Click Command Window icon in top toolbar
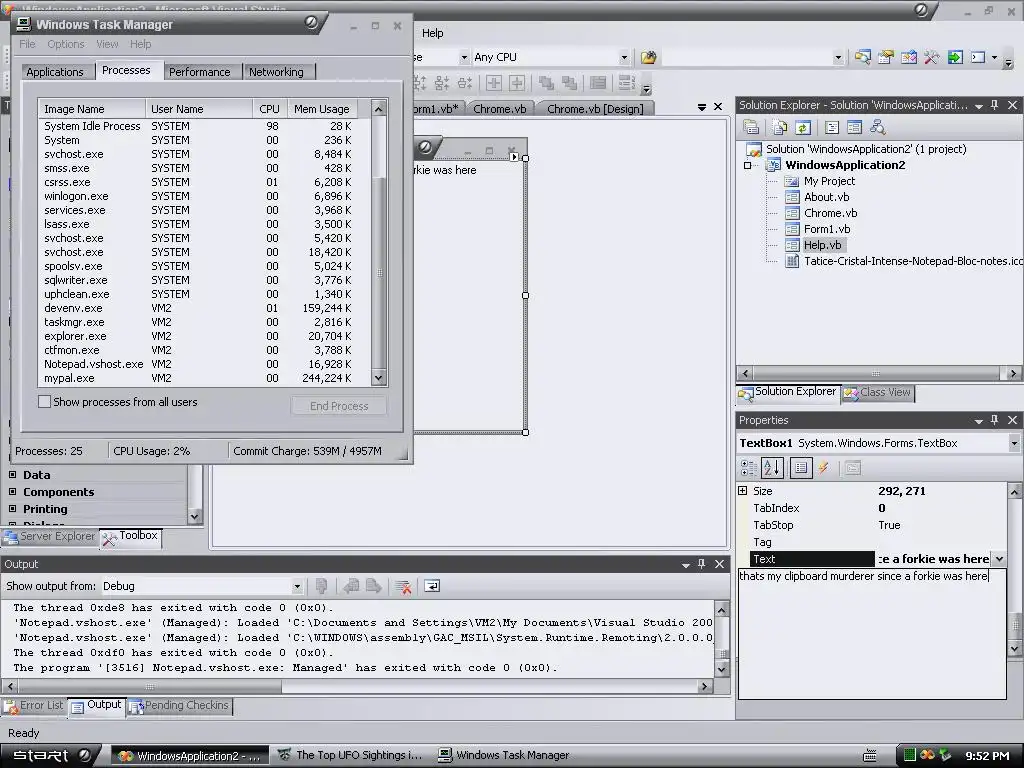The height and width of the screenshot is (768, 1024). [978, 57]
